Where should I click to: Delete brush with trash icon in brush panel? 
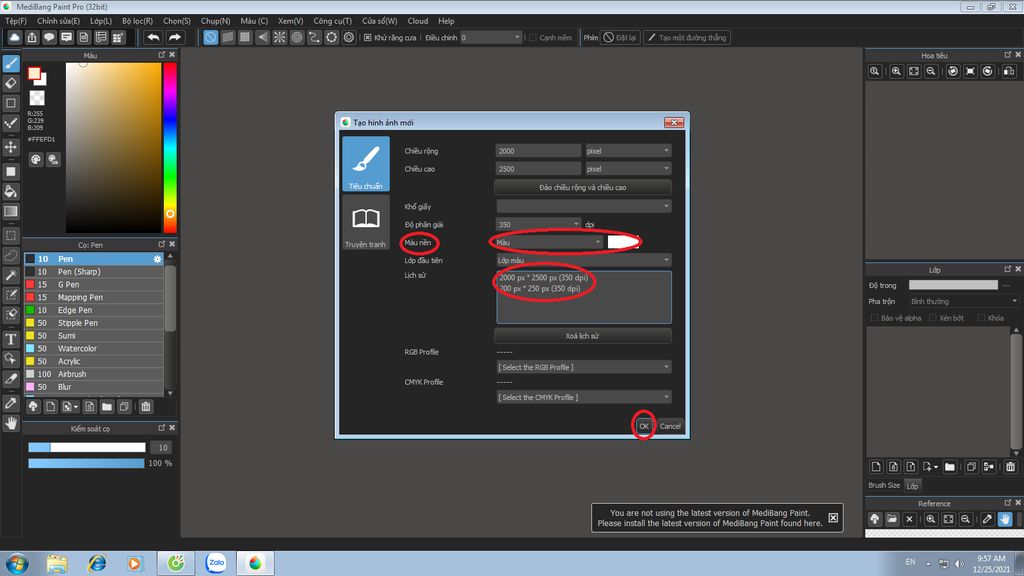click(146, 407)
